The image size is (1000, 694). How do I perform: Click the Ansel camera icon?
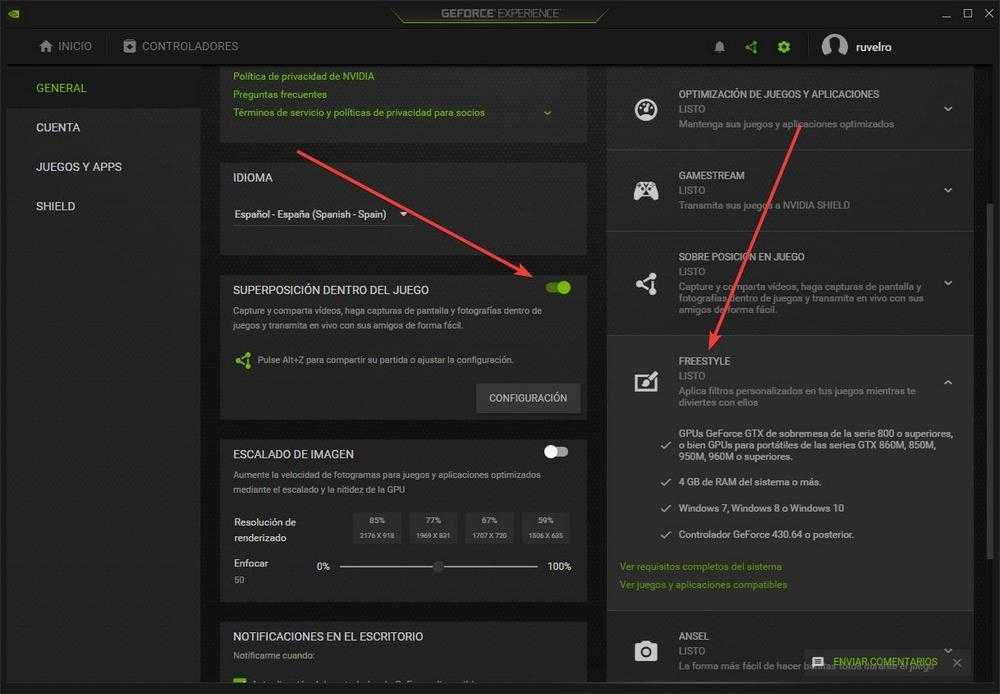pyautogui.click(x=646, y=652)
